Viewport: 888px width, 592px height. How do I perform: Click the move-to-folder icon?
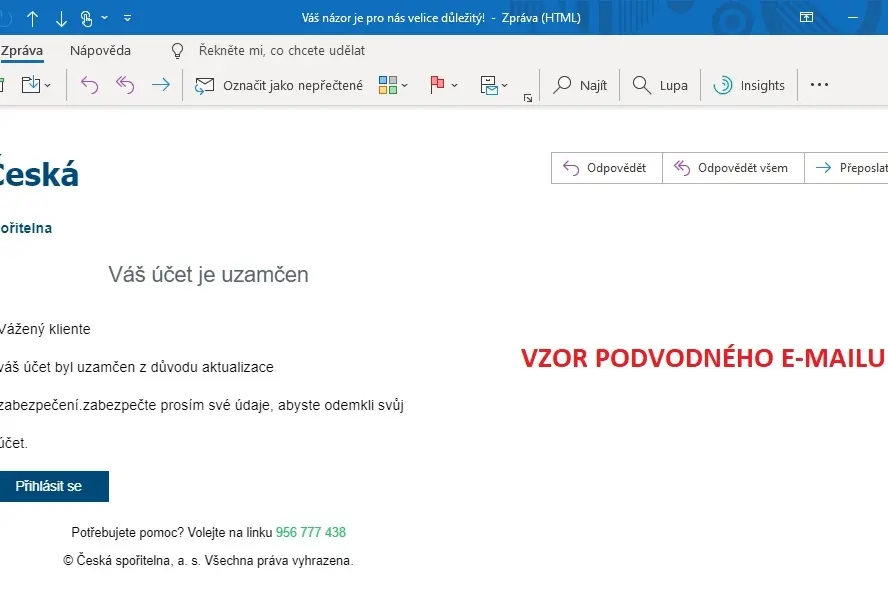click(31, 85)
